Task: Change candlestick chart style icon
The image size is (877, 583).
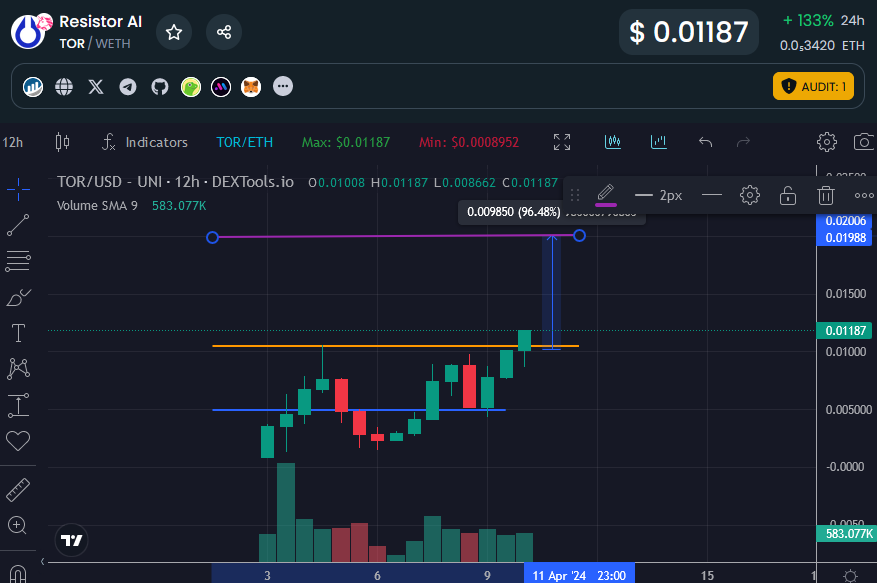Action: [x=63, y=142]
